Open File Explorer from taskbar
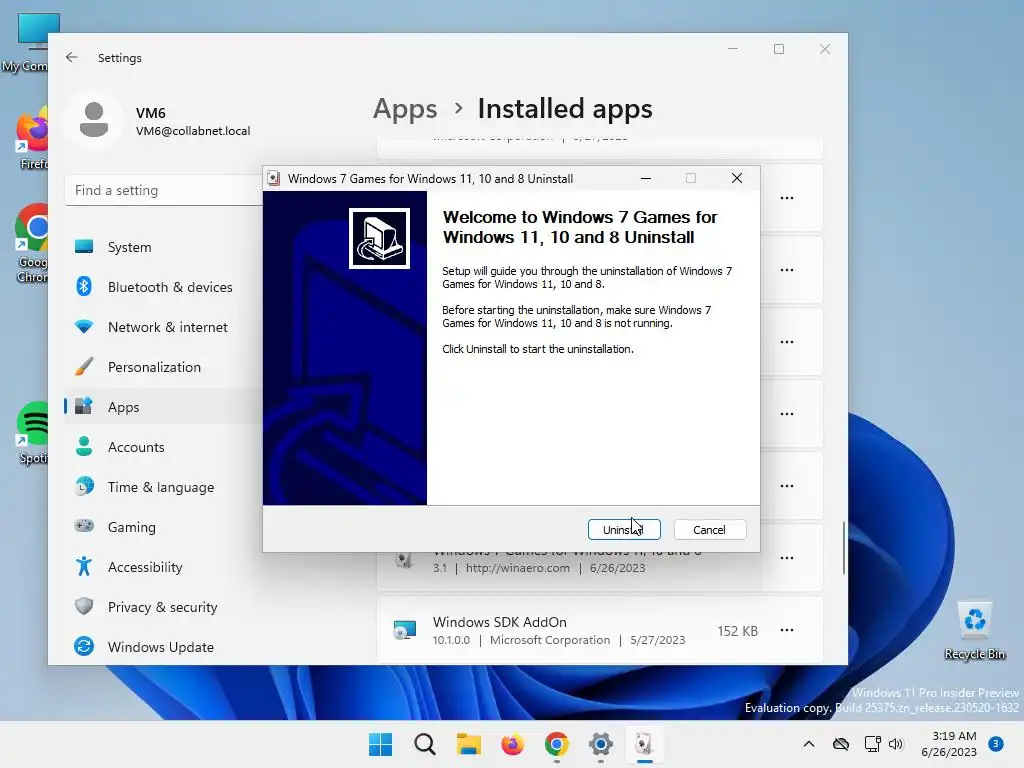Screen dimensions: 1024x768 point(468,744)
